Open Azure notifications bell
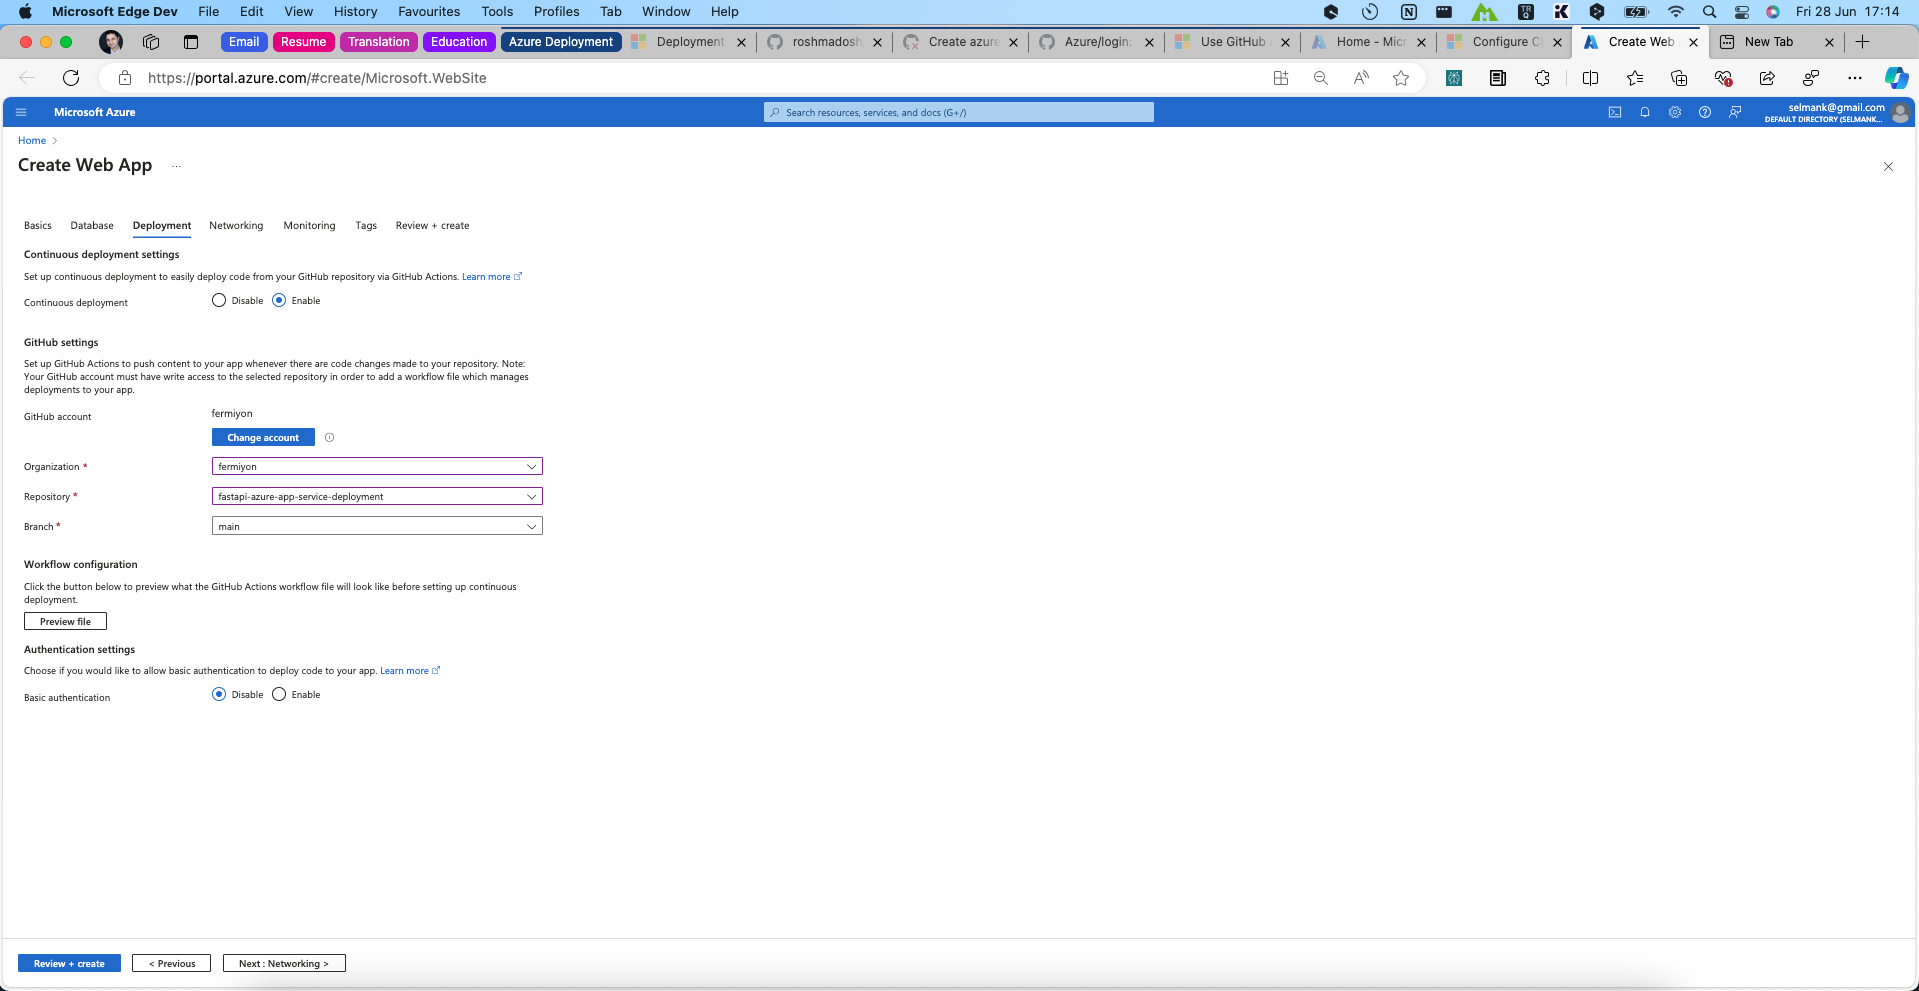Viewport: 1919px width, 991px height. [x=1645, y=112]
